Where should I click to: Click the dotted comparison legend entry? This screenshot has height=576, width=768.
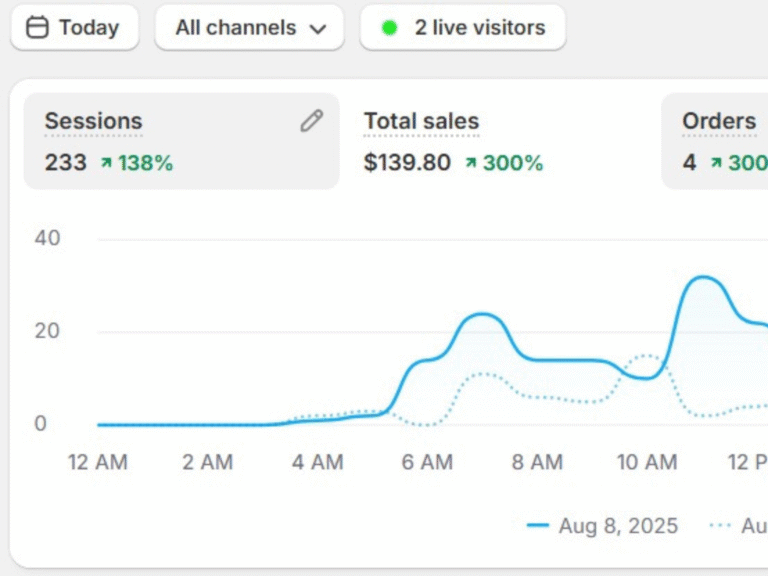[x=739, y=526]
